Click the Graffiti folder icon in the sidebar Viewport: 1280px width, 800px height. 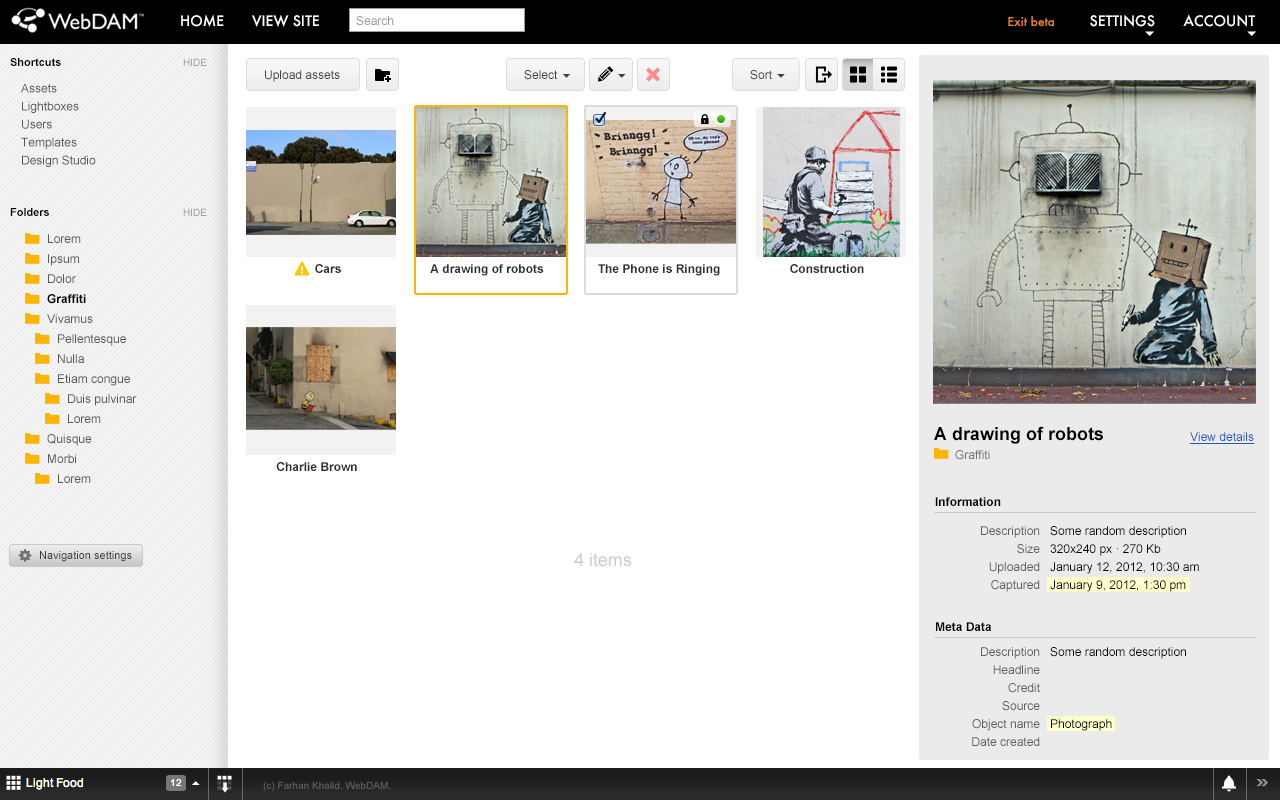point(32,299)
